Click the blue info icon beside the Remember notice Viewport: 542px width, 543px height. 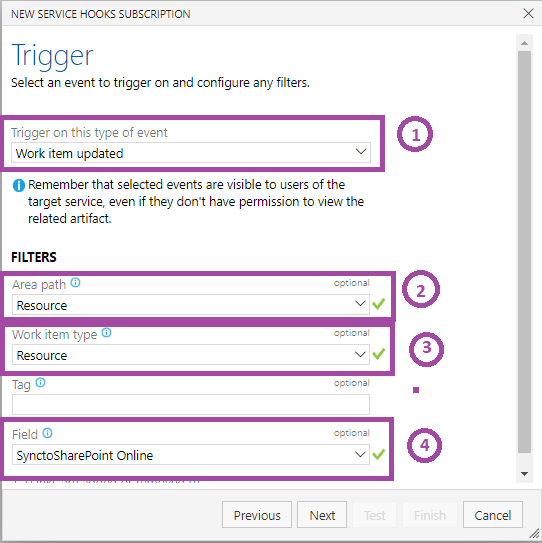[19, 185]
